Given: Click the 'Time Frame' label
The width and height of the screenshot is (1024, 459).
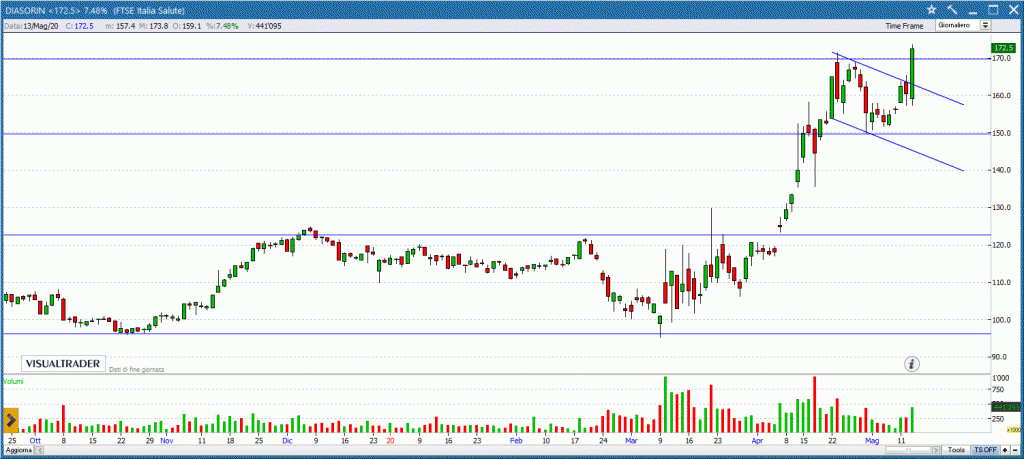Looking at the screenshot, I should (904, 26).
